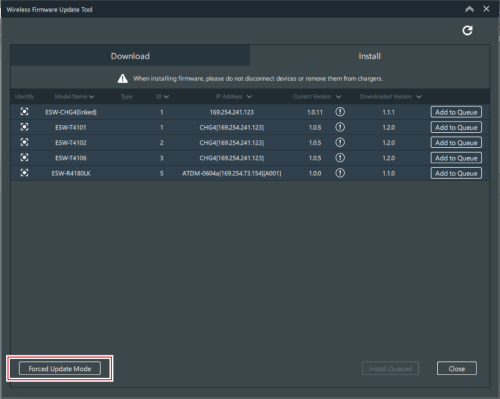Collapse the window using the up-chevron icon

(x=469, y=9)
